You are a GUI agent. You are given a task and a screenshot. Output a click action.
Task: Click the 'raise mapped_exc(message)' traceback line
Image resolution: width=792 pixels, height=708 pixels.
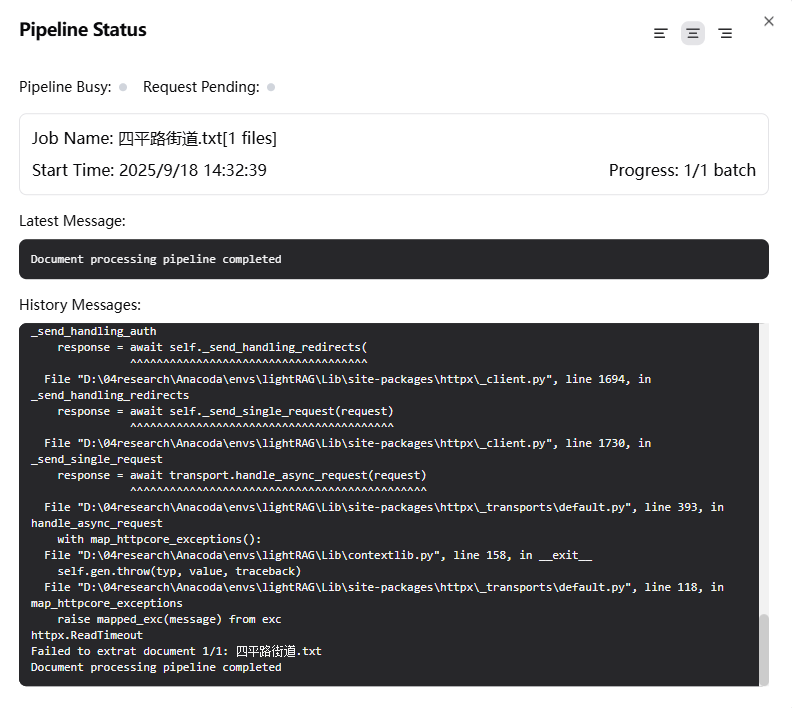coord(169,619)
